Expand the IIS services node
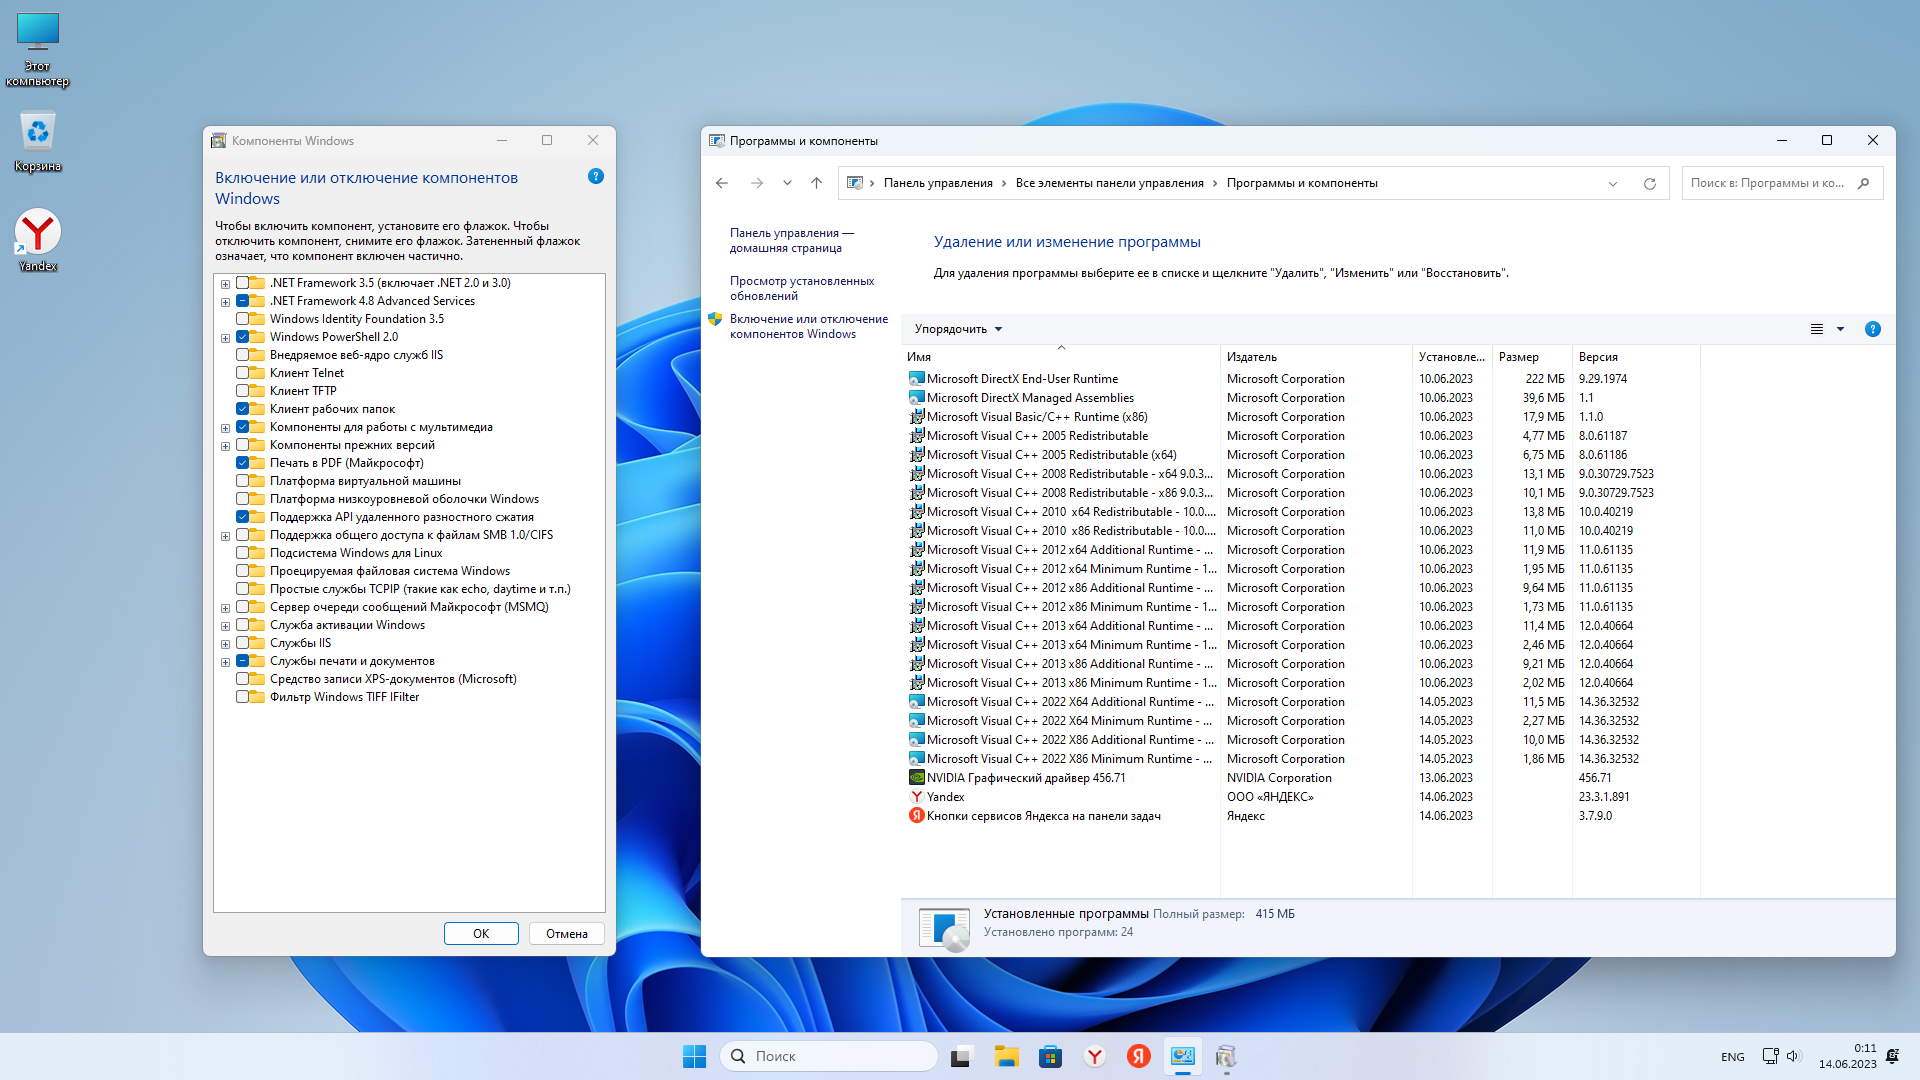Viewport: 1920px width, 1080px height. point(225,644)
